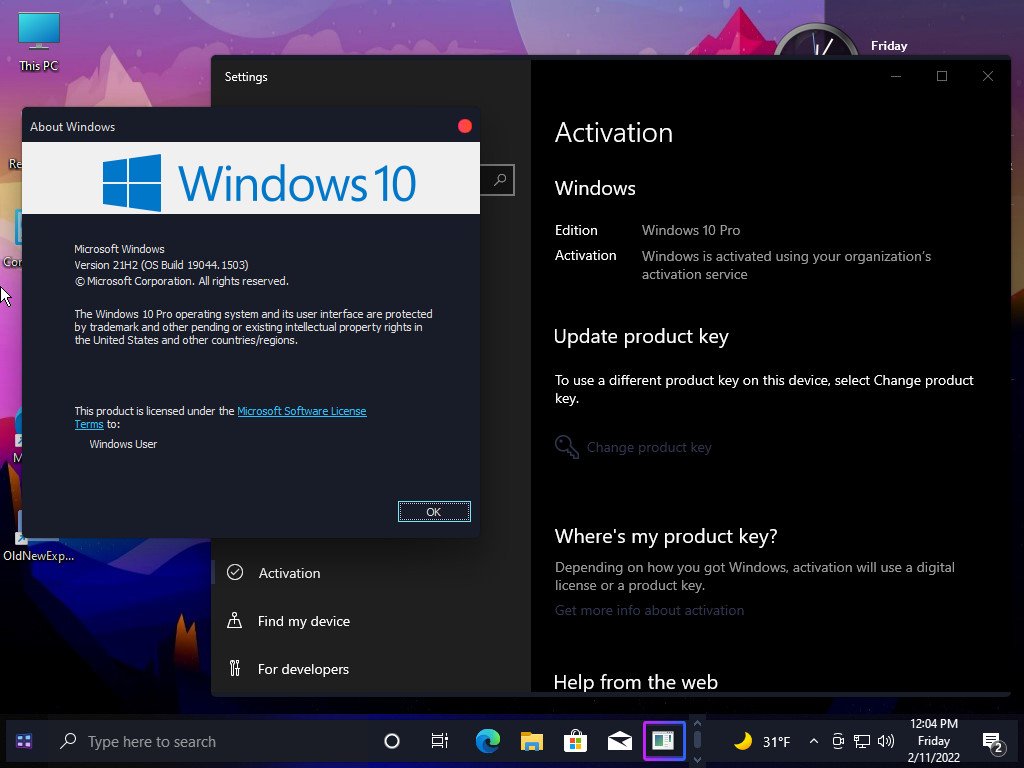Click the taskbar toolbar down arrow
This screenshot has height=768, width=1024.
coord(697,760)
